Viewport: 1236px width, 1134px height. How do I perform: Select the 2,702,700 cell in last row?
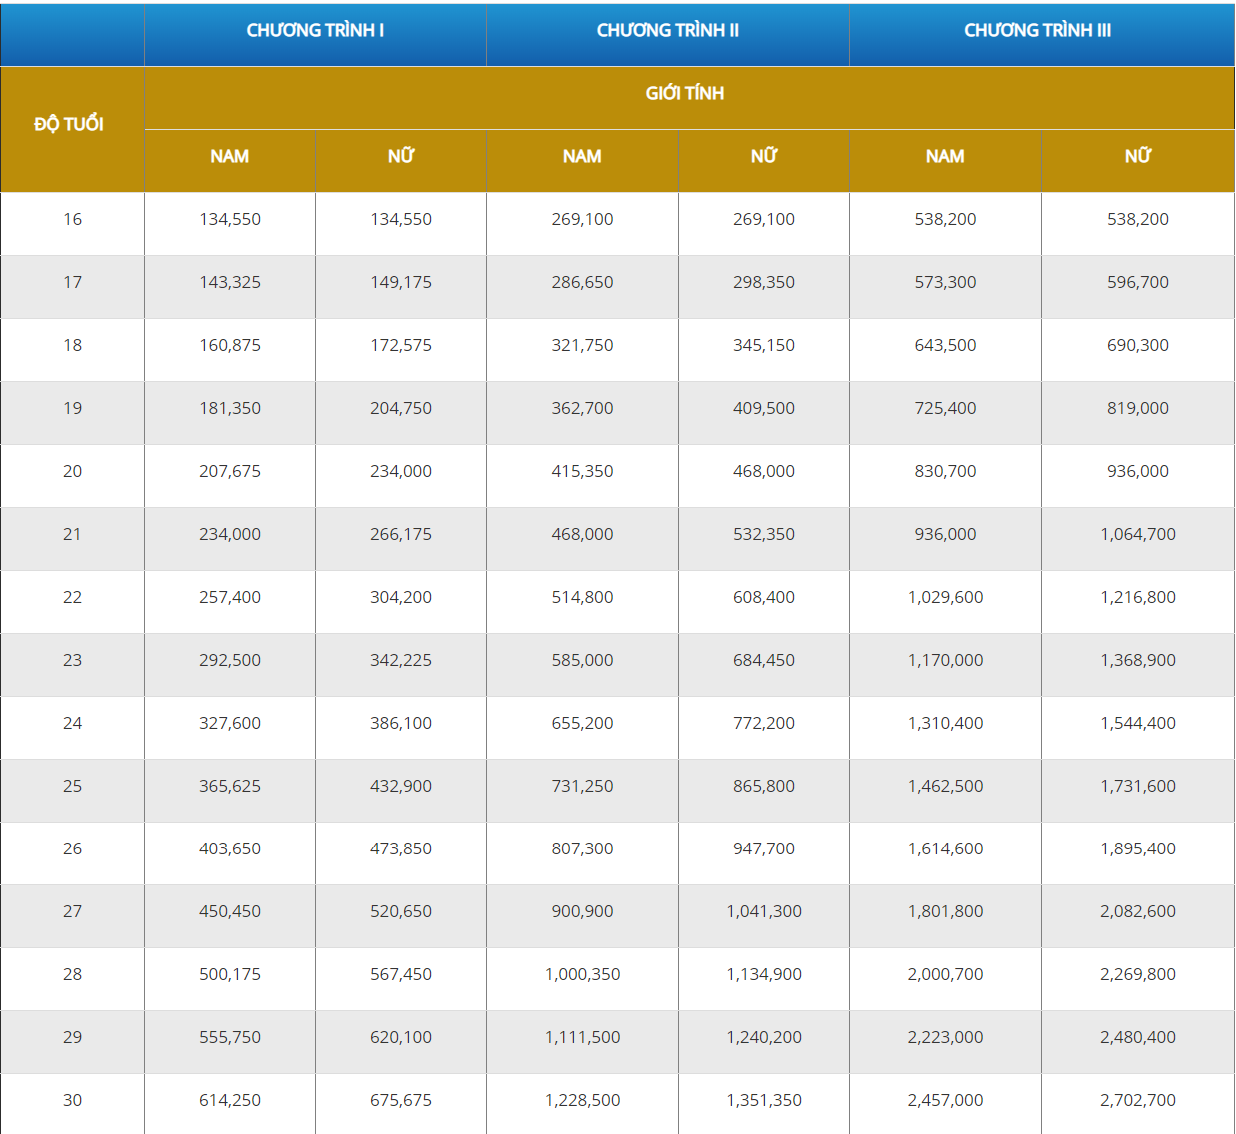[x=1137, y=1100]
